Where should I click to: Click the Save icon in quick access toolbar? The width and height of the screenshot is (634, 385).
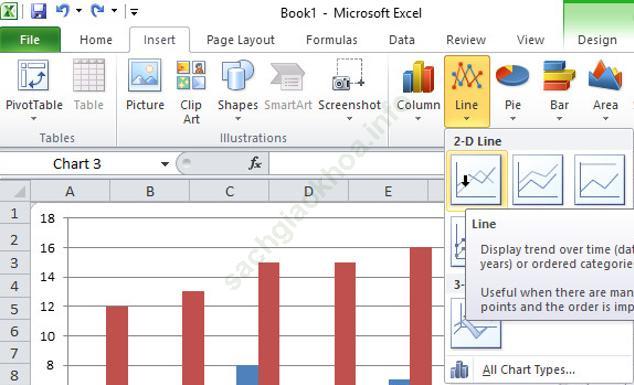point(38,11)
